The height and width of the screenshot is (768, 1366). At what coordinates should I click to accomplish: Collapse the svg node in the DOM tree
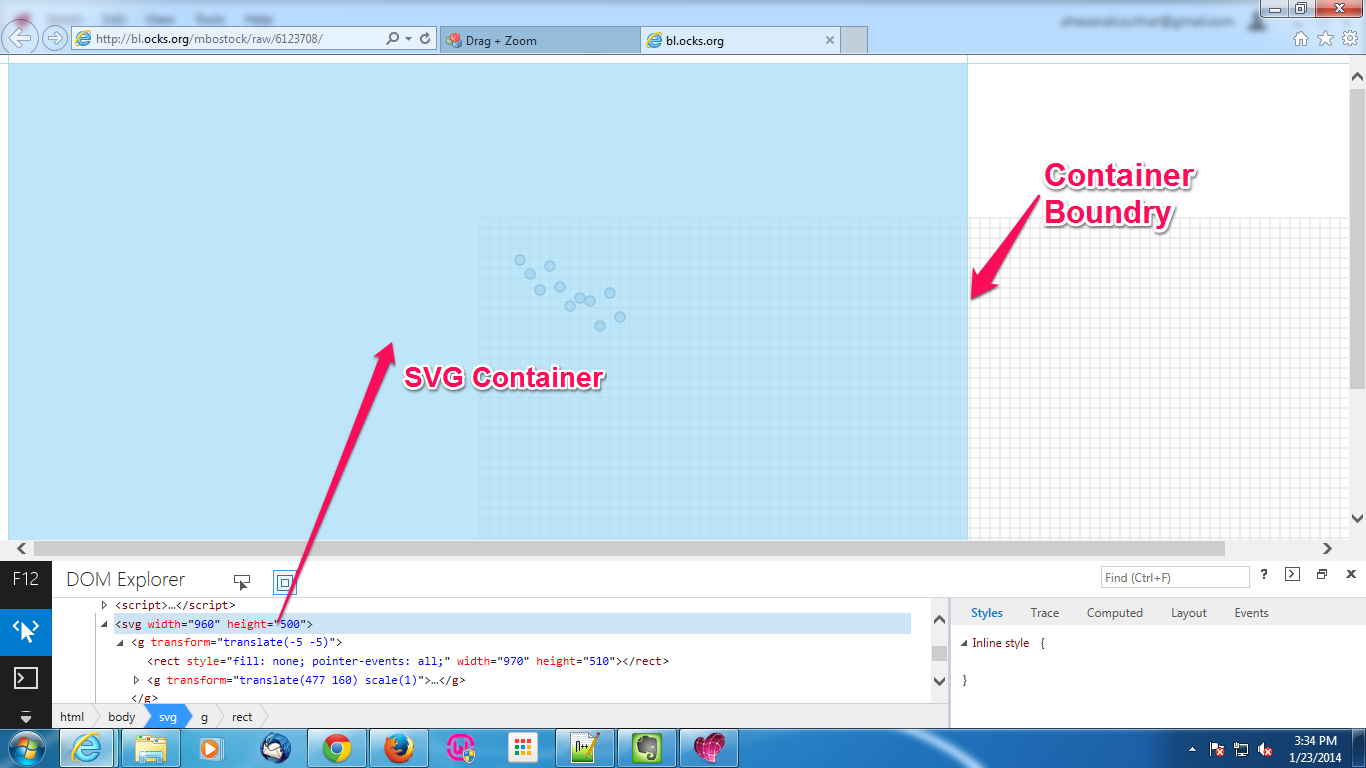click(x=104, y=624)
